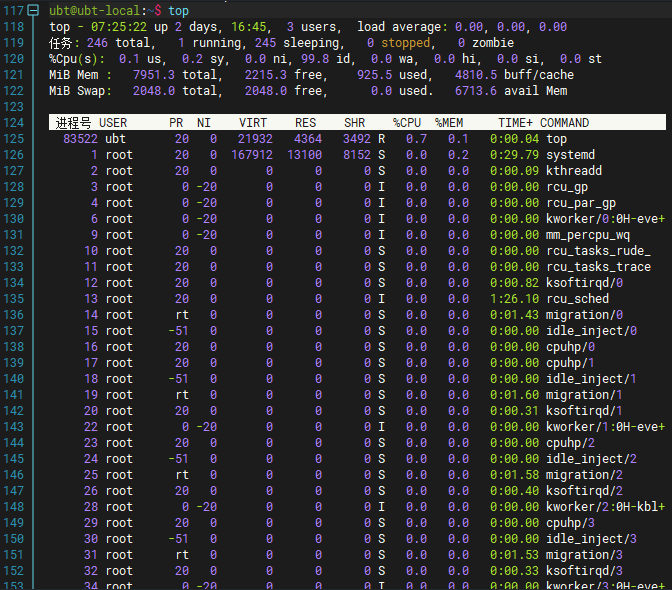The width and height of the screenshot is (672, 590).
Task: Select 'cpuhp/2' command name
Action: [x=570, y=443]
